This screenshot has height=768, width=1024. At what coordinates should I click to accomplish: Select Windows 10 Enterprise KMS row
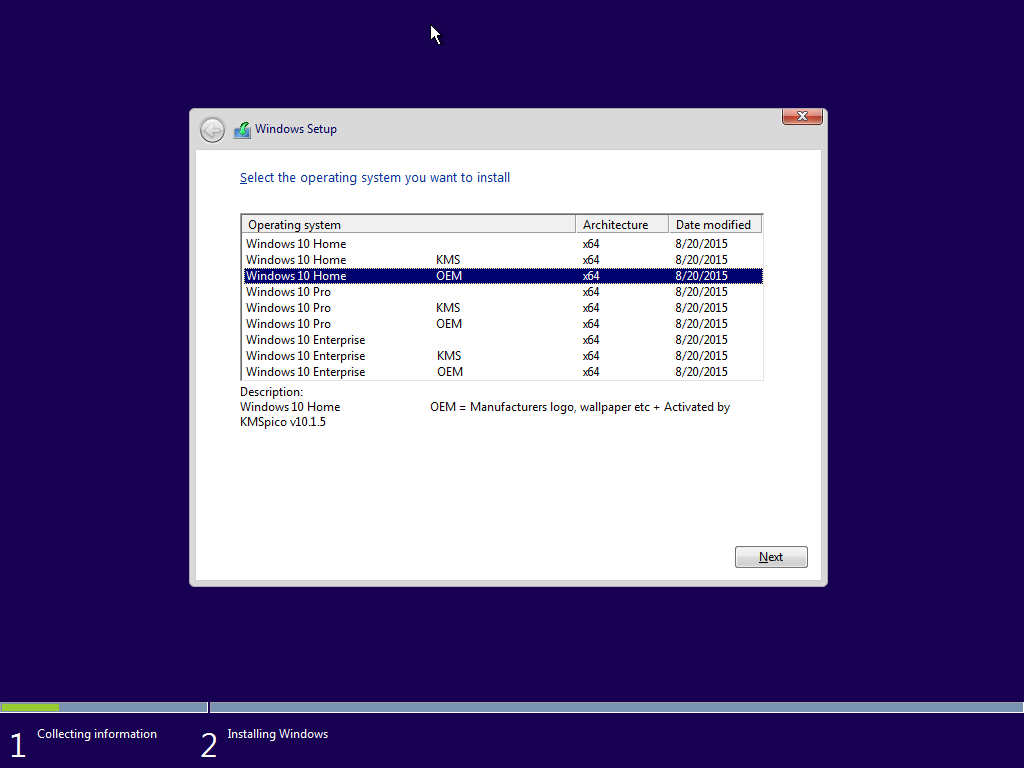503,356
